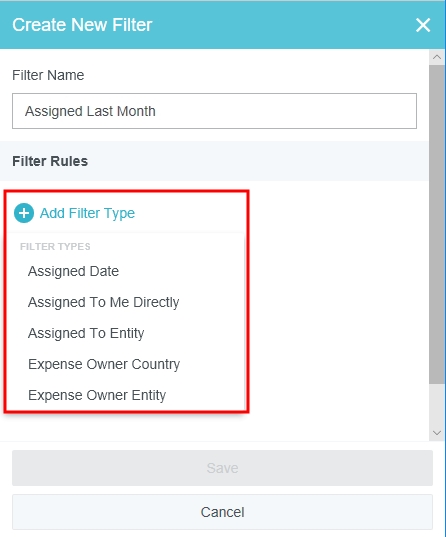The width and height of the screenshot is (446, 537).
Task: Click scrollbar track below the thumb
Action: coord(437,404)
